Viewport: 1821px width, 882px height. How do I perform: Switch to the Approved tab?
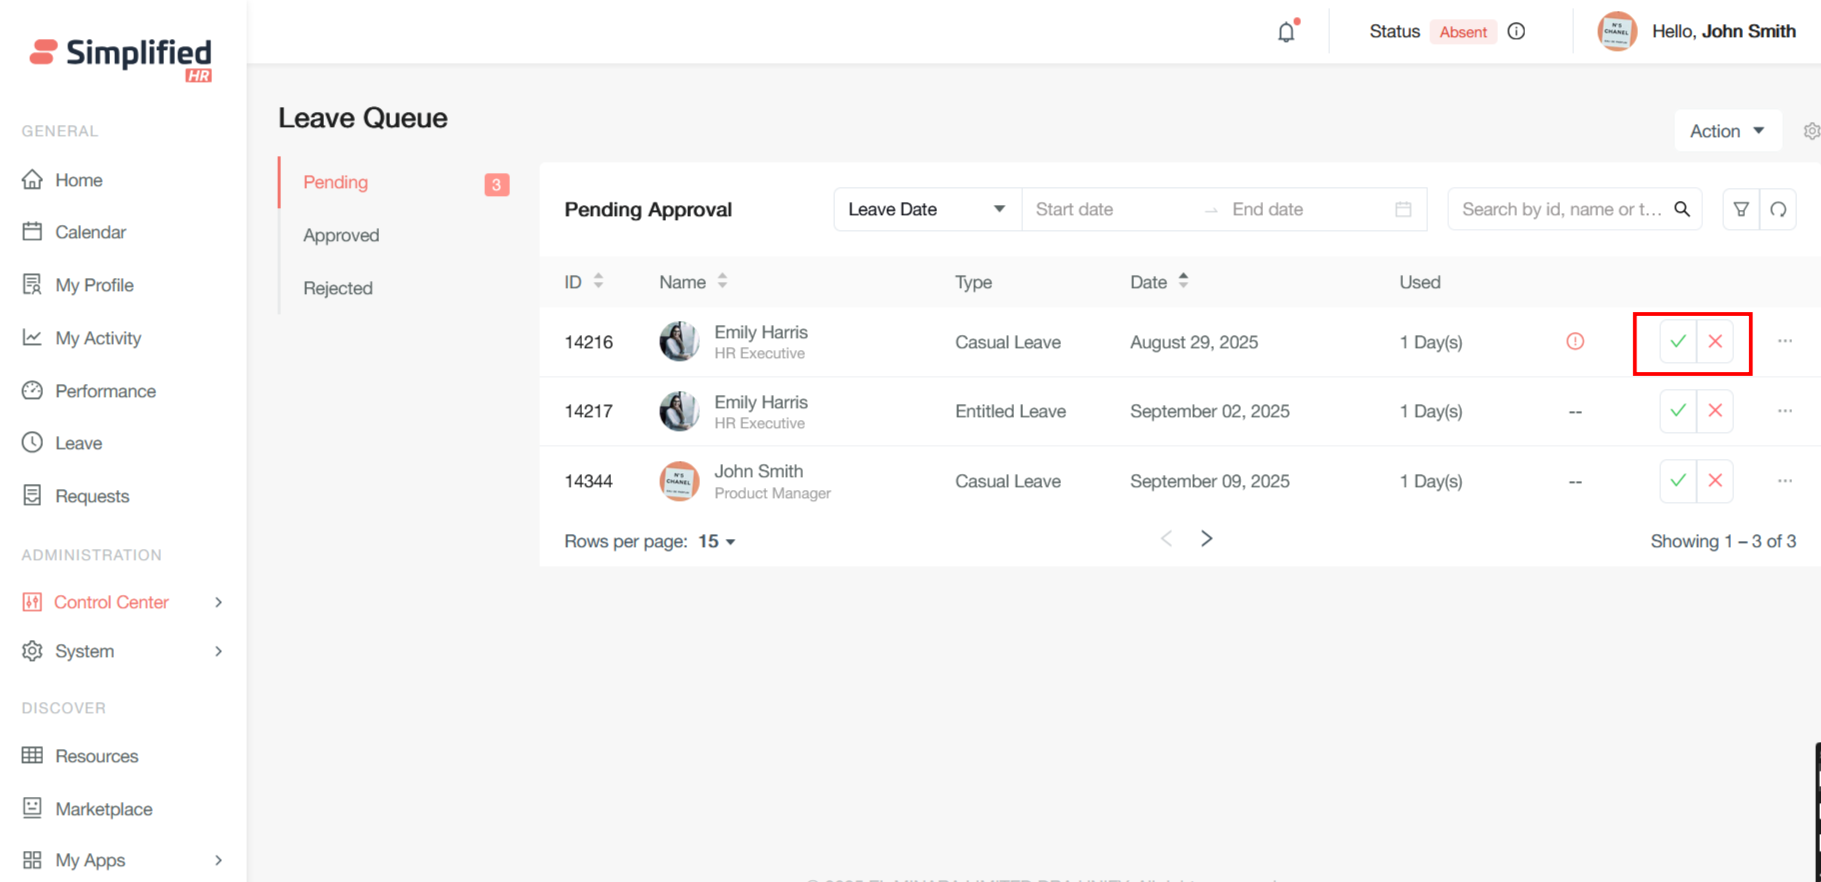[x=341, y=235]
